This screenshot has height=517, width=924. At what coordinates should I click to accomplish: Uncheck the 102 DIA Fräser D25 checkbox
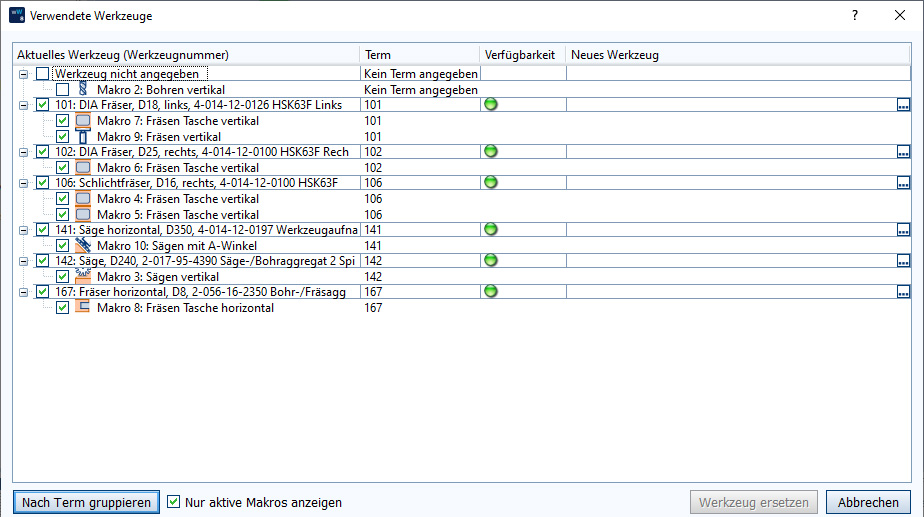[x=42, y=152]
